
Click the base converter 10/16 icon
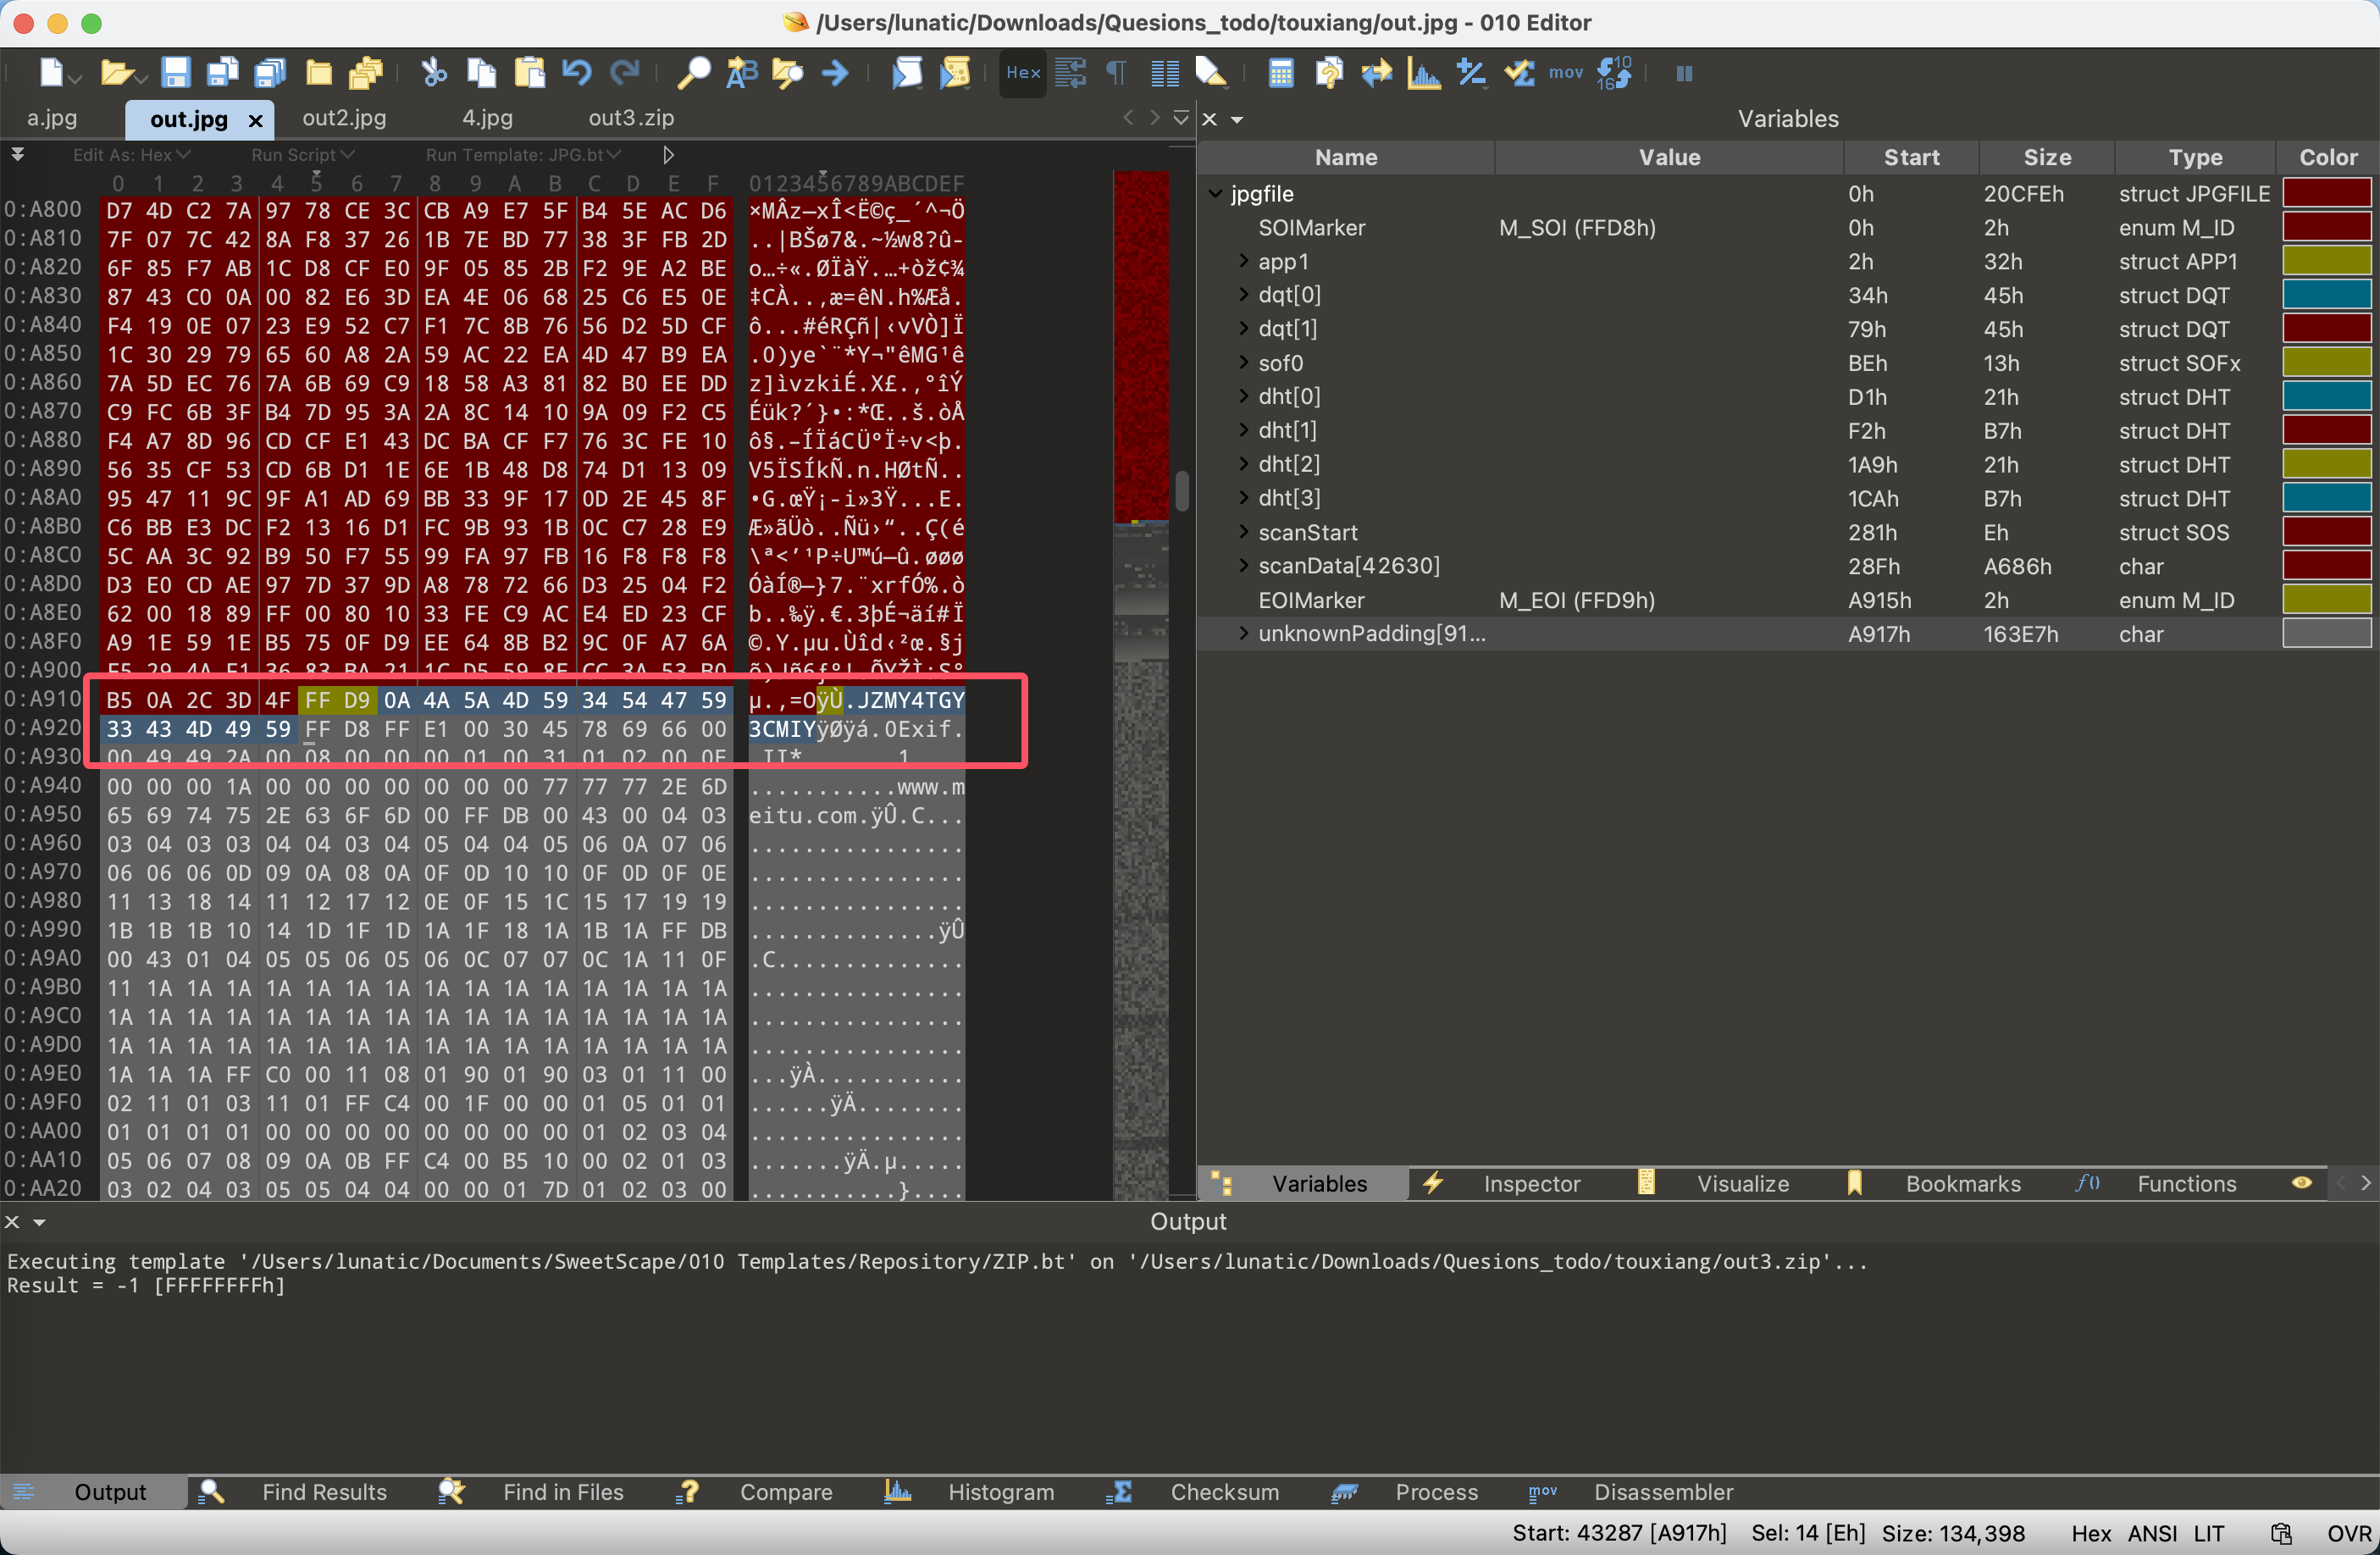click(1614, 73)
